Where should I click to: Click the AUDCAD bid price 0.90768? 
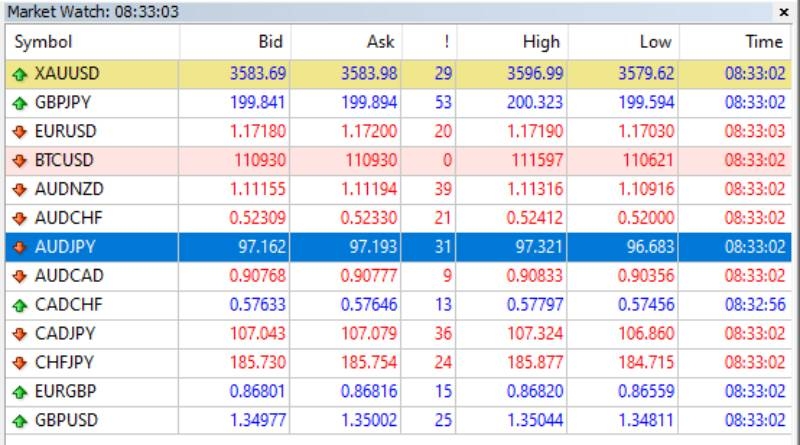pos(256,275)
